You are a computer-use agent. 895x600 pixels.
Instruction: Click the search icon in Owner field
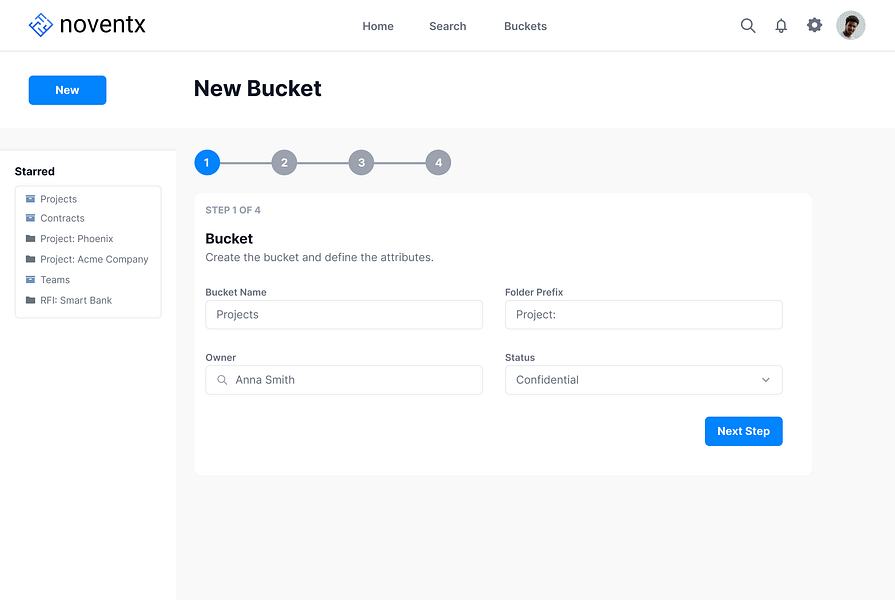tap(222, 380)
